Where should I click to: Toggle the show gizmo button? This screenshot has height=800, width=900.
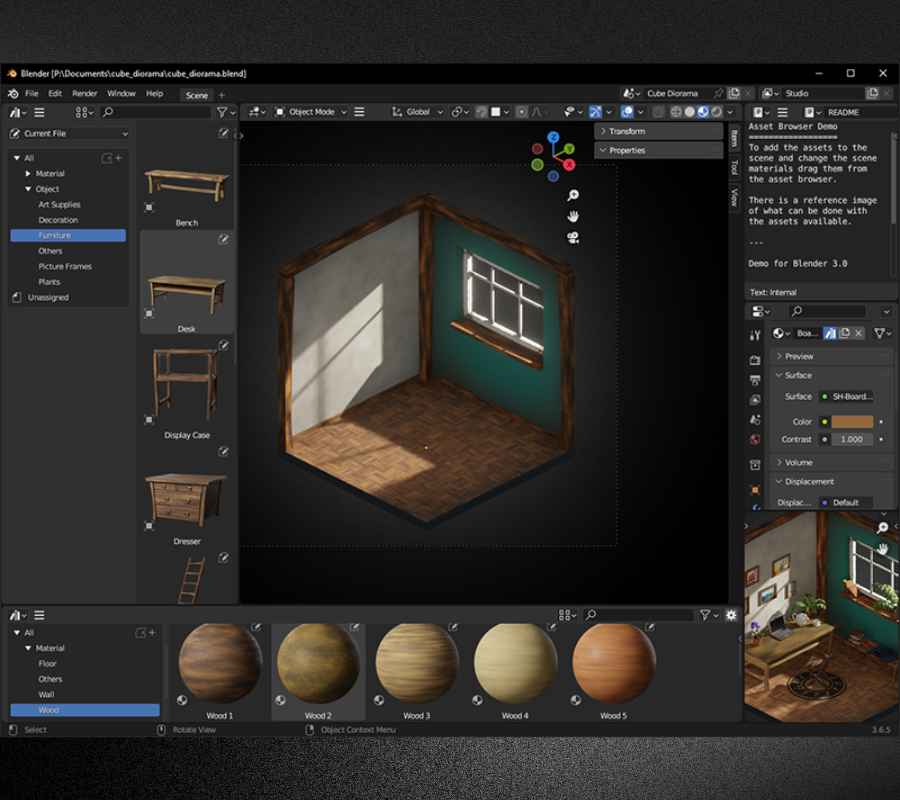[595, 112]
